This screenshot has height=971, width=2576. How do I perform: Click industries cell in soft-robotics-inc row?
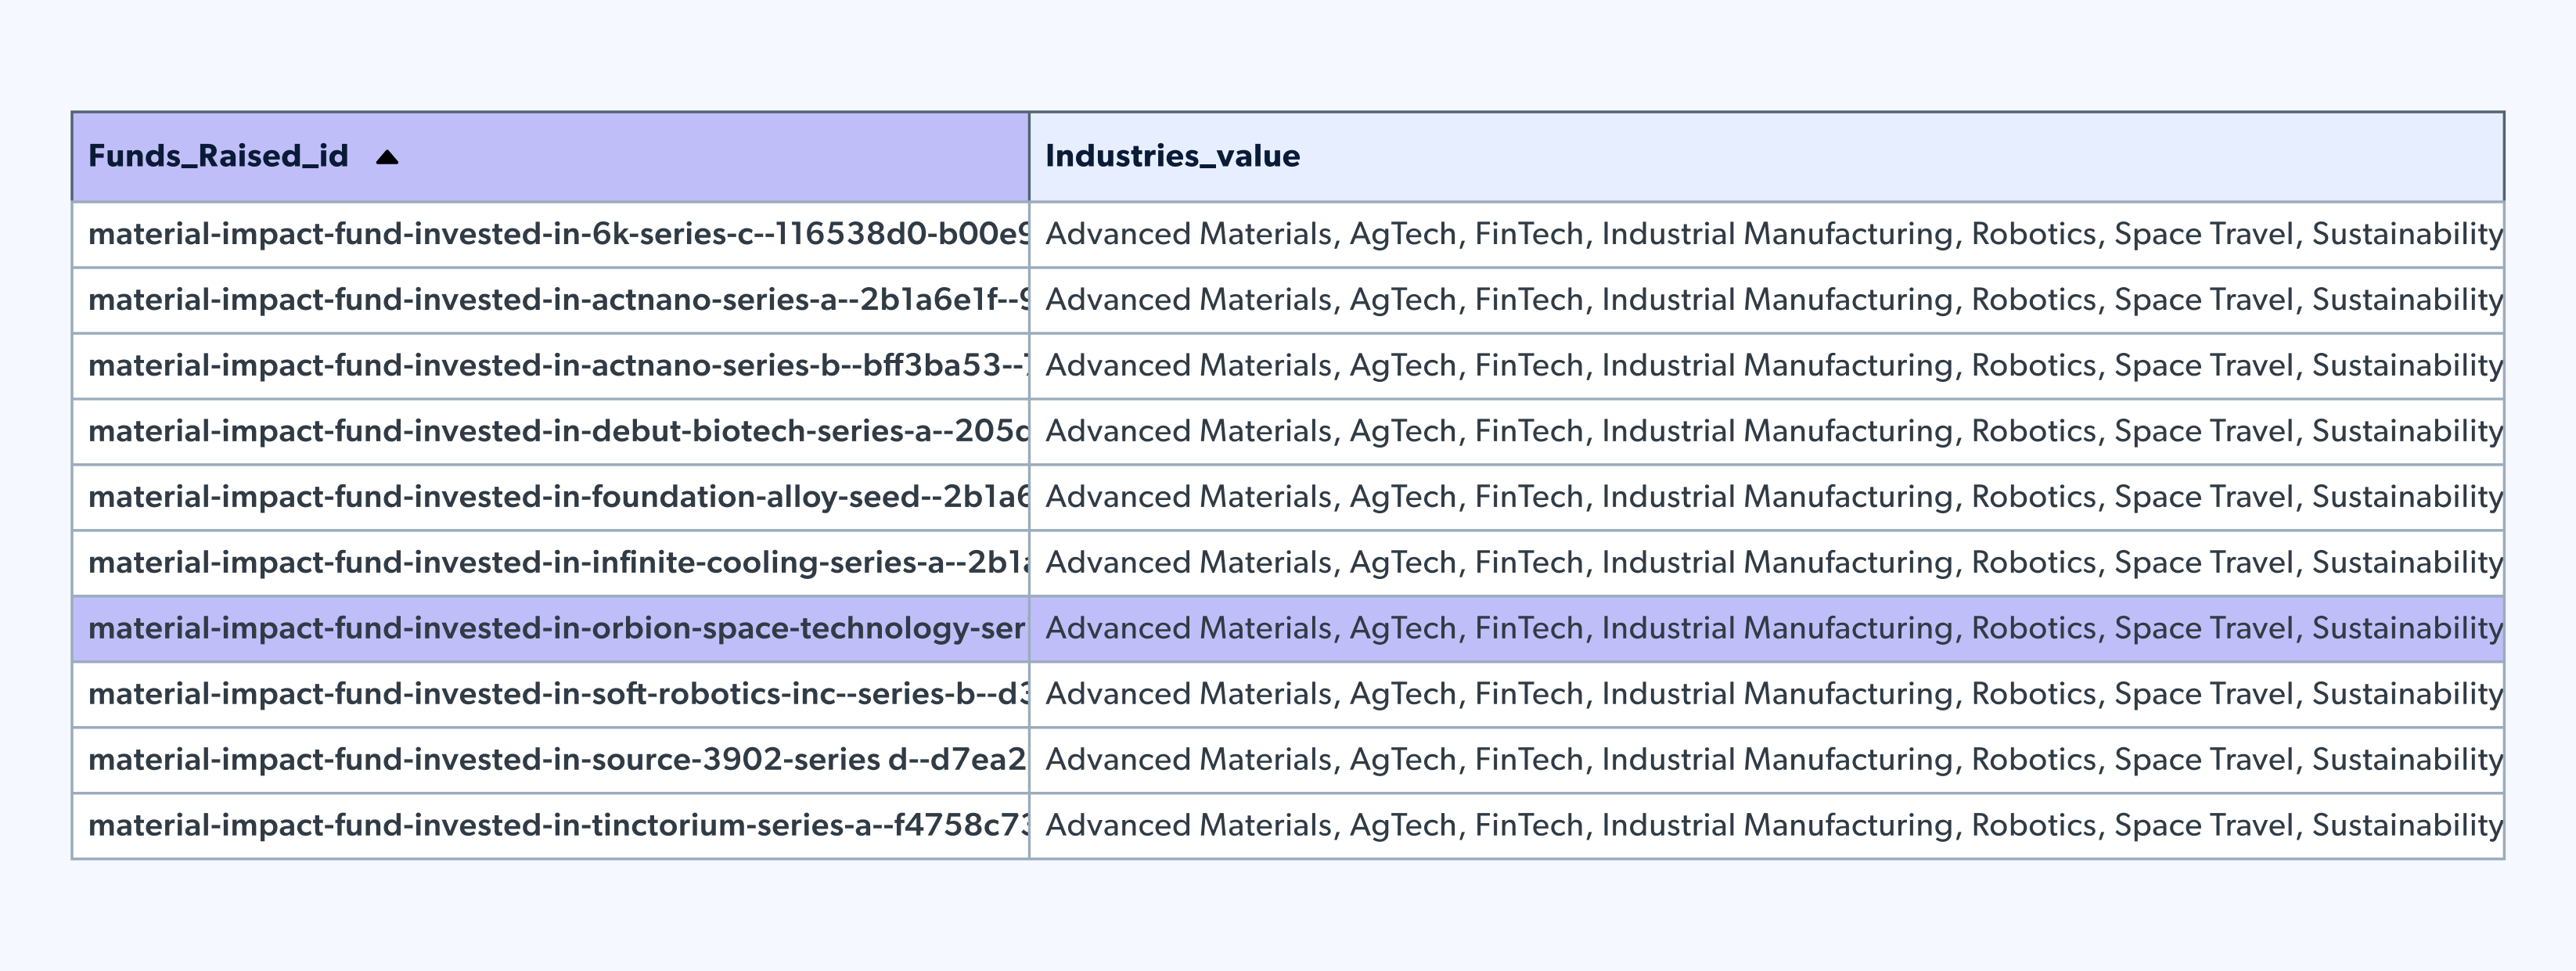(1766, 694)
